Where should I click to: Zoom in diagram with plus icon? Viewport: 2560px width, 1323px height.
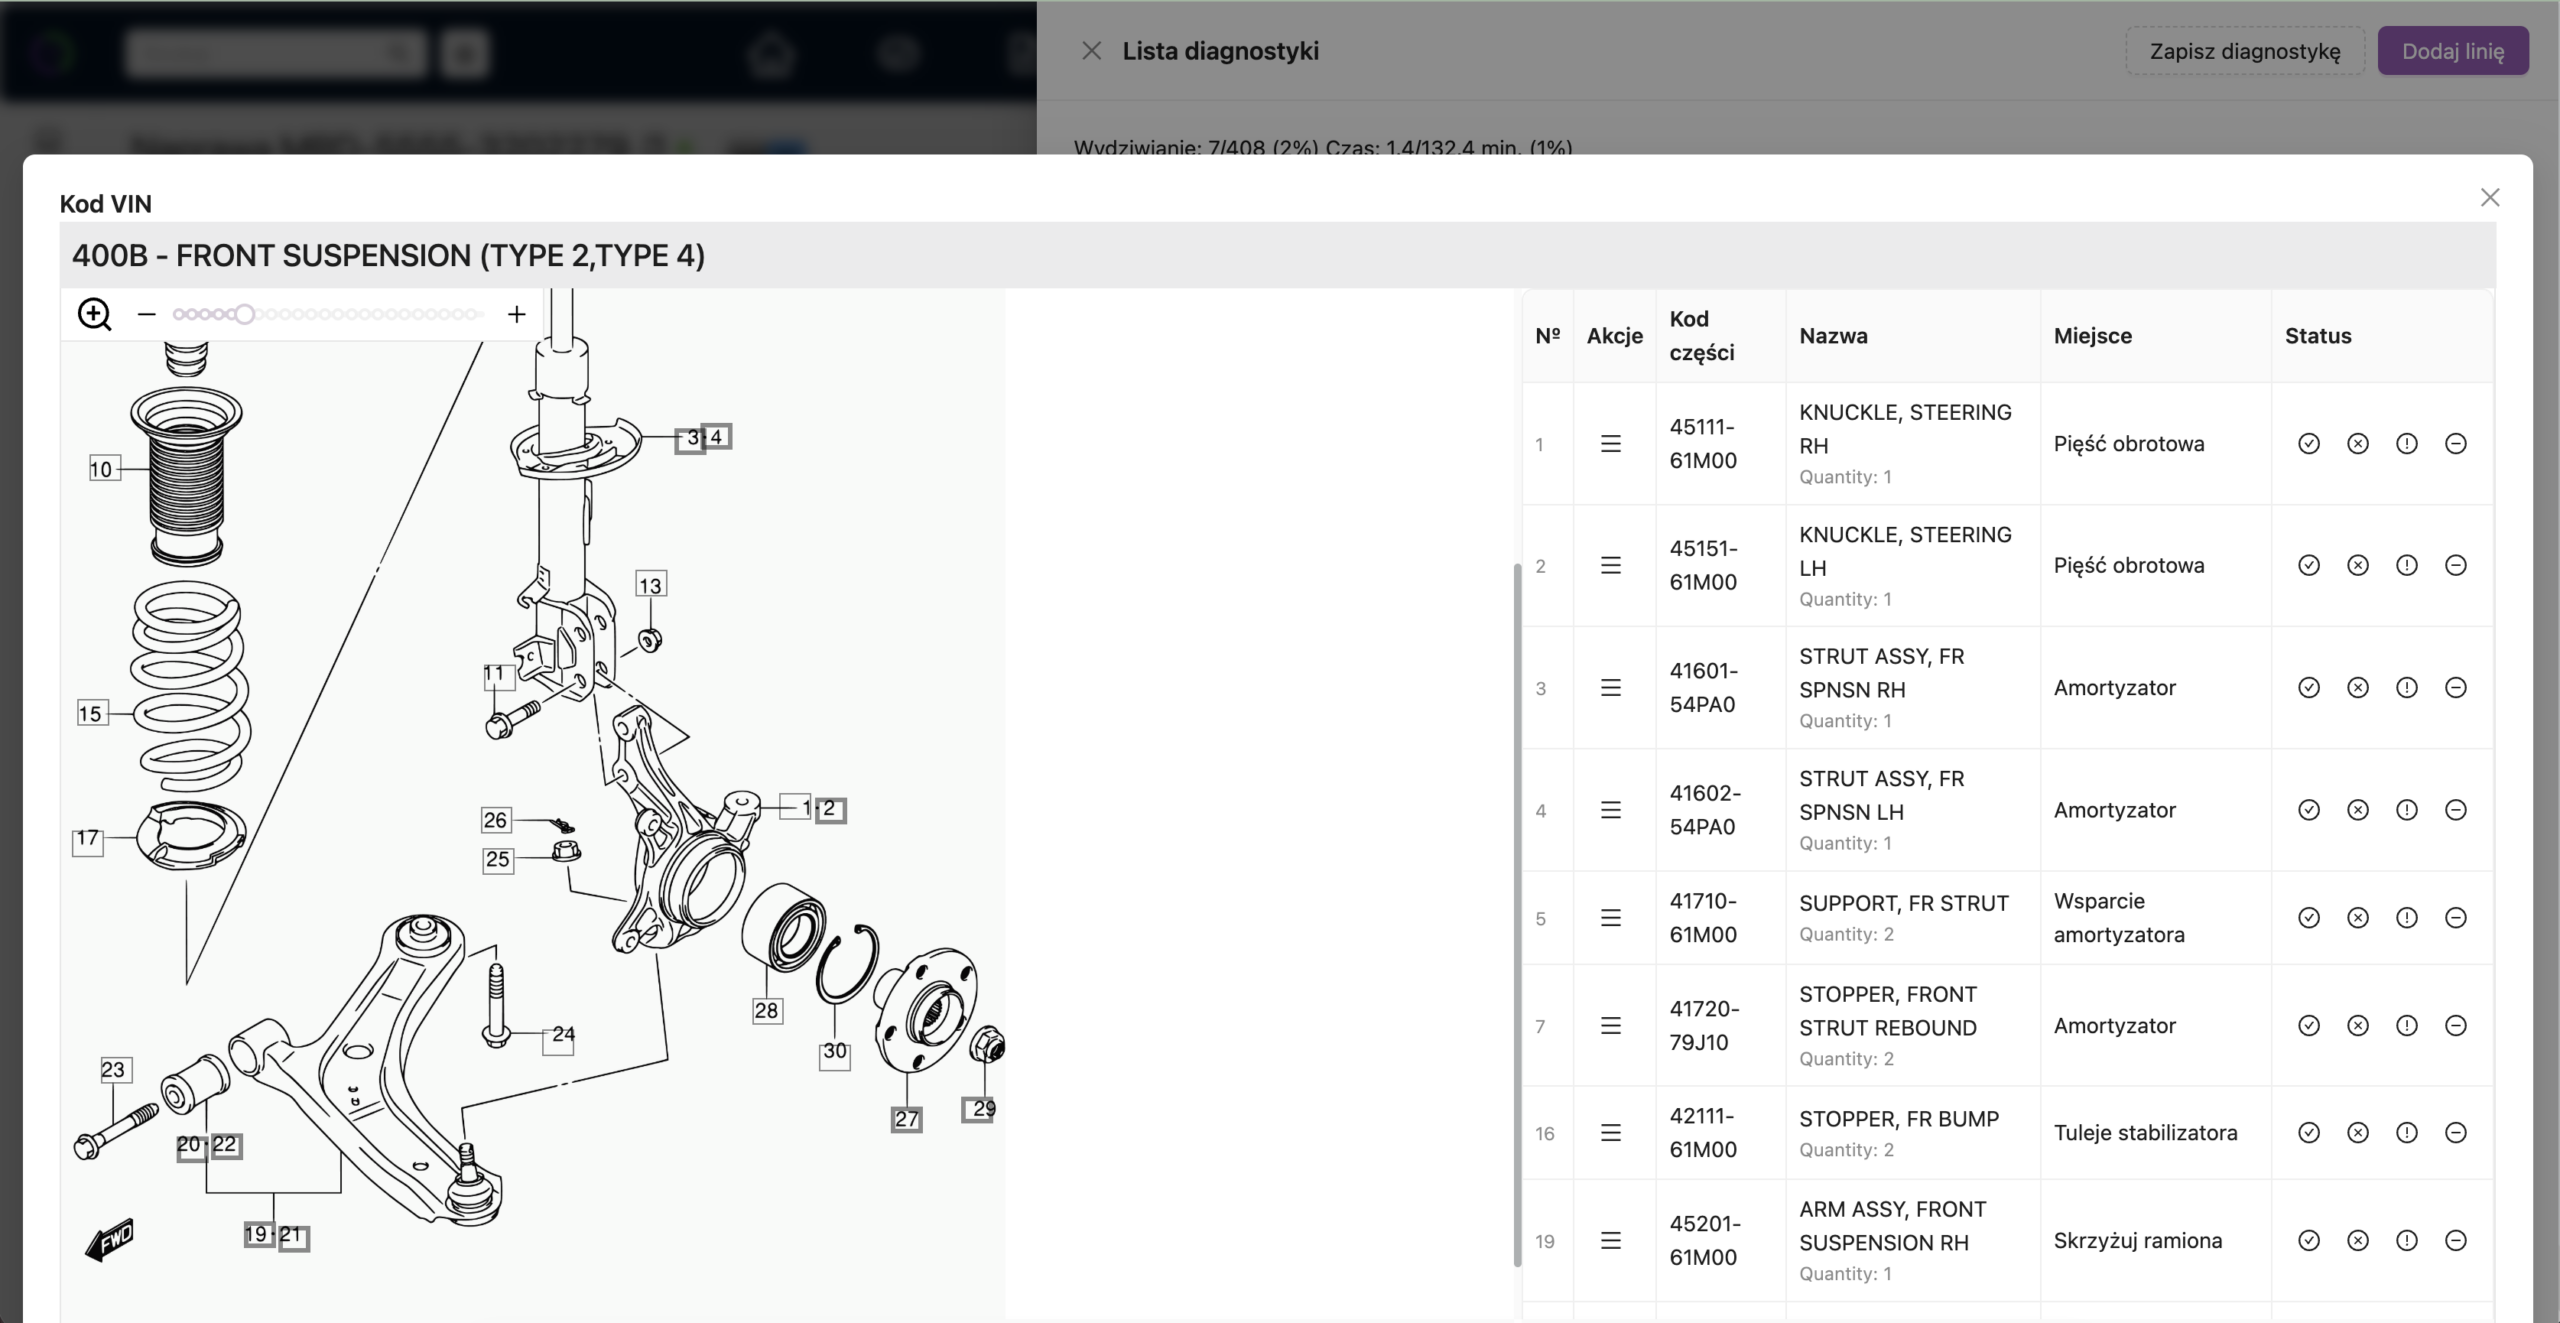517,314
